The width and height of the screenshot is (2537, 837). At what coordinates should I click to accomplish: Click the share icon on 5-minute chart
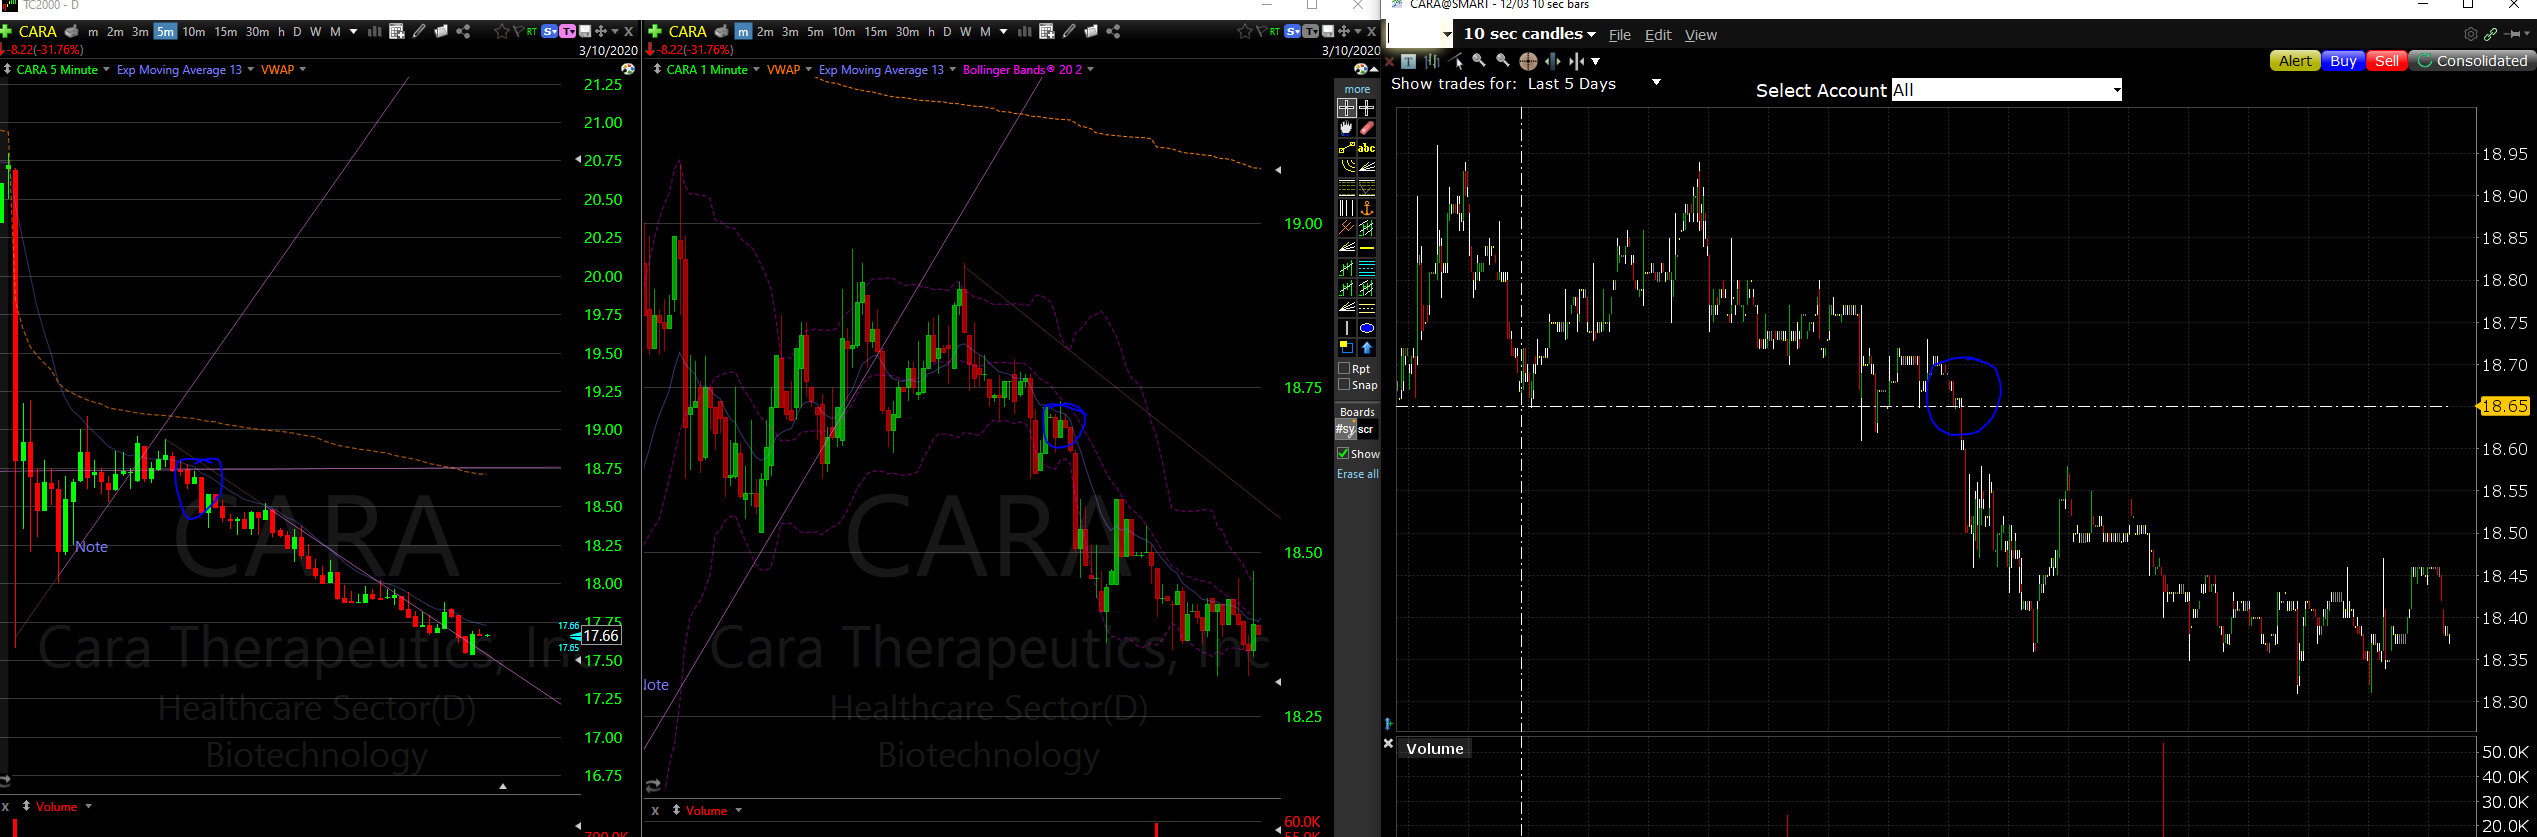[x=463, y=32]
